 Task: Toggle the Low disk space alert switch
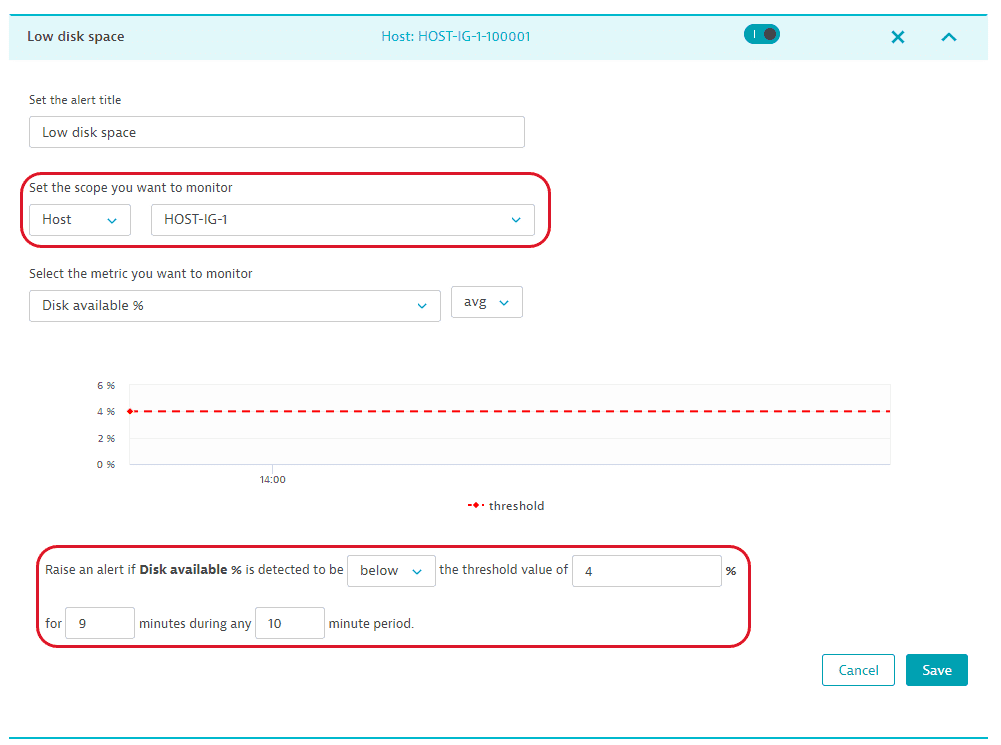(761, 34)
